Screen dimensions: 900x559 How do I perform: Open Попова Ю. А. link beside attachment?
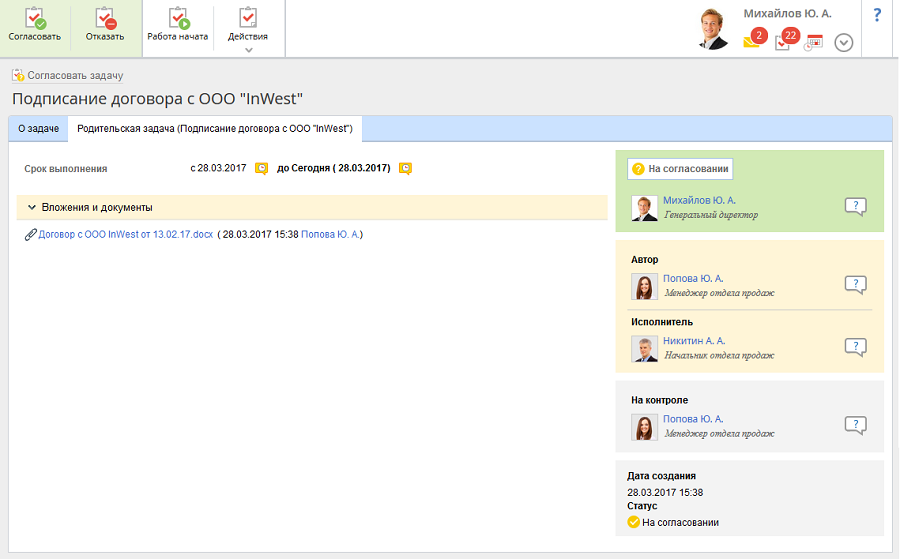[x=331, y=234]
